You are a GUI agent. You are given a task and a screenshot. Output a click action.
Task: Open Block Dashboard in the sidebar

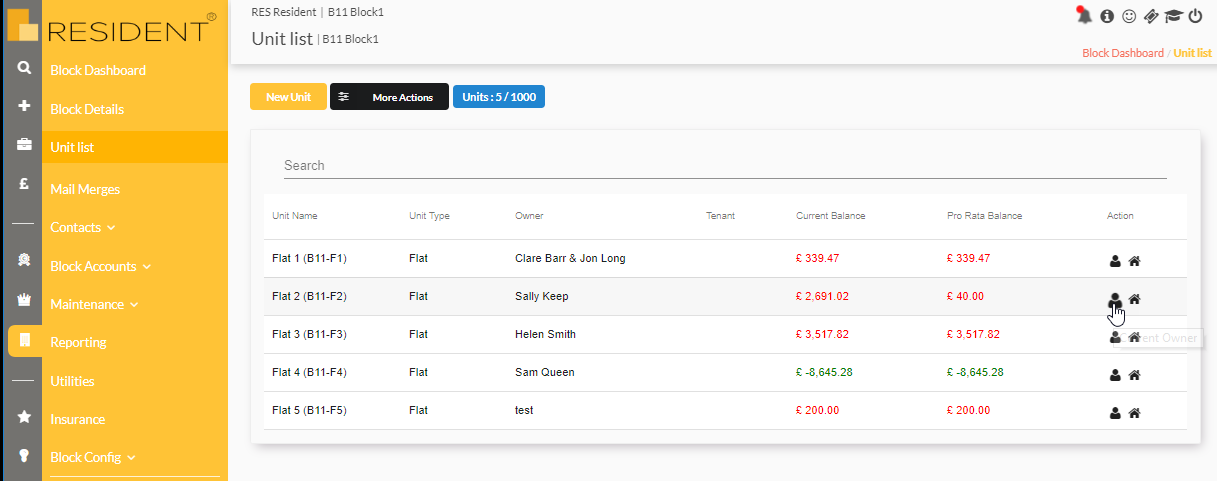click(x=98, y=70)
